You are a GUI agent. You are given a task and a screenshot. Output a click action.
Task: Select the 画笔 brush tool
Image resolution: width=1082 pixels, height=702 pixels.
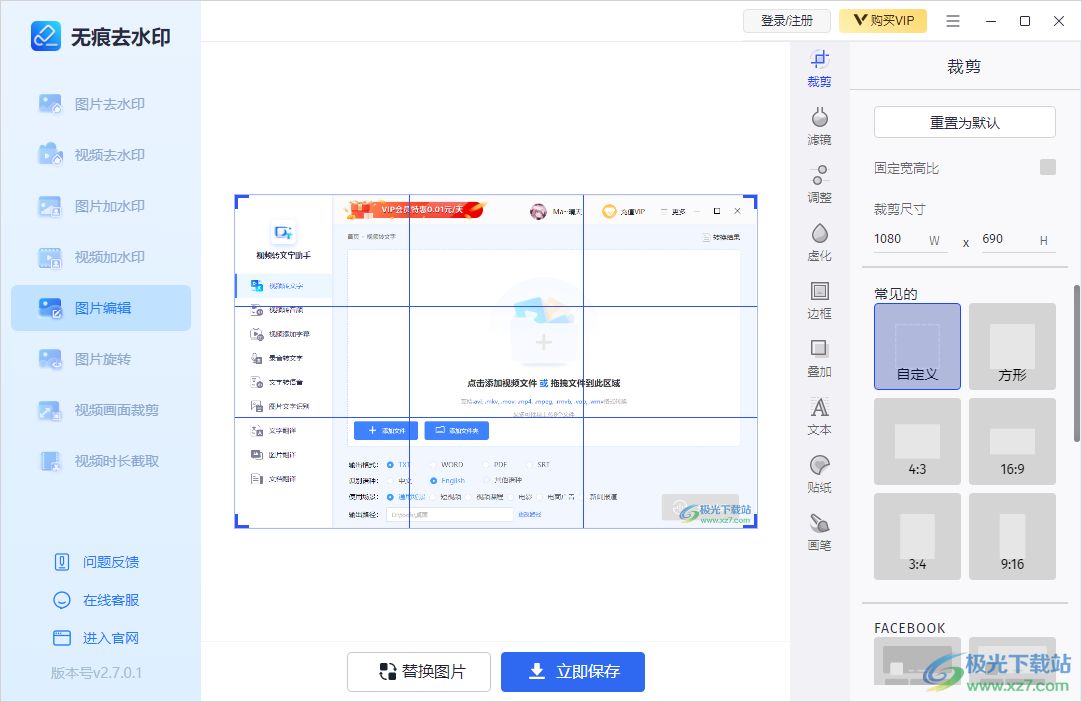coord(819,532)
